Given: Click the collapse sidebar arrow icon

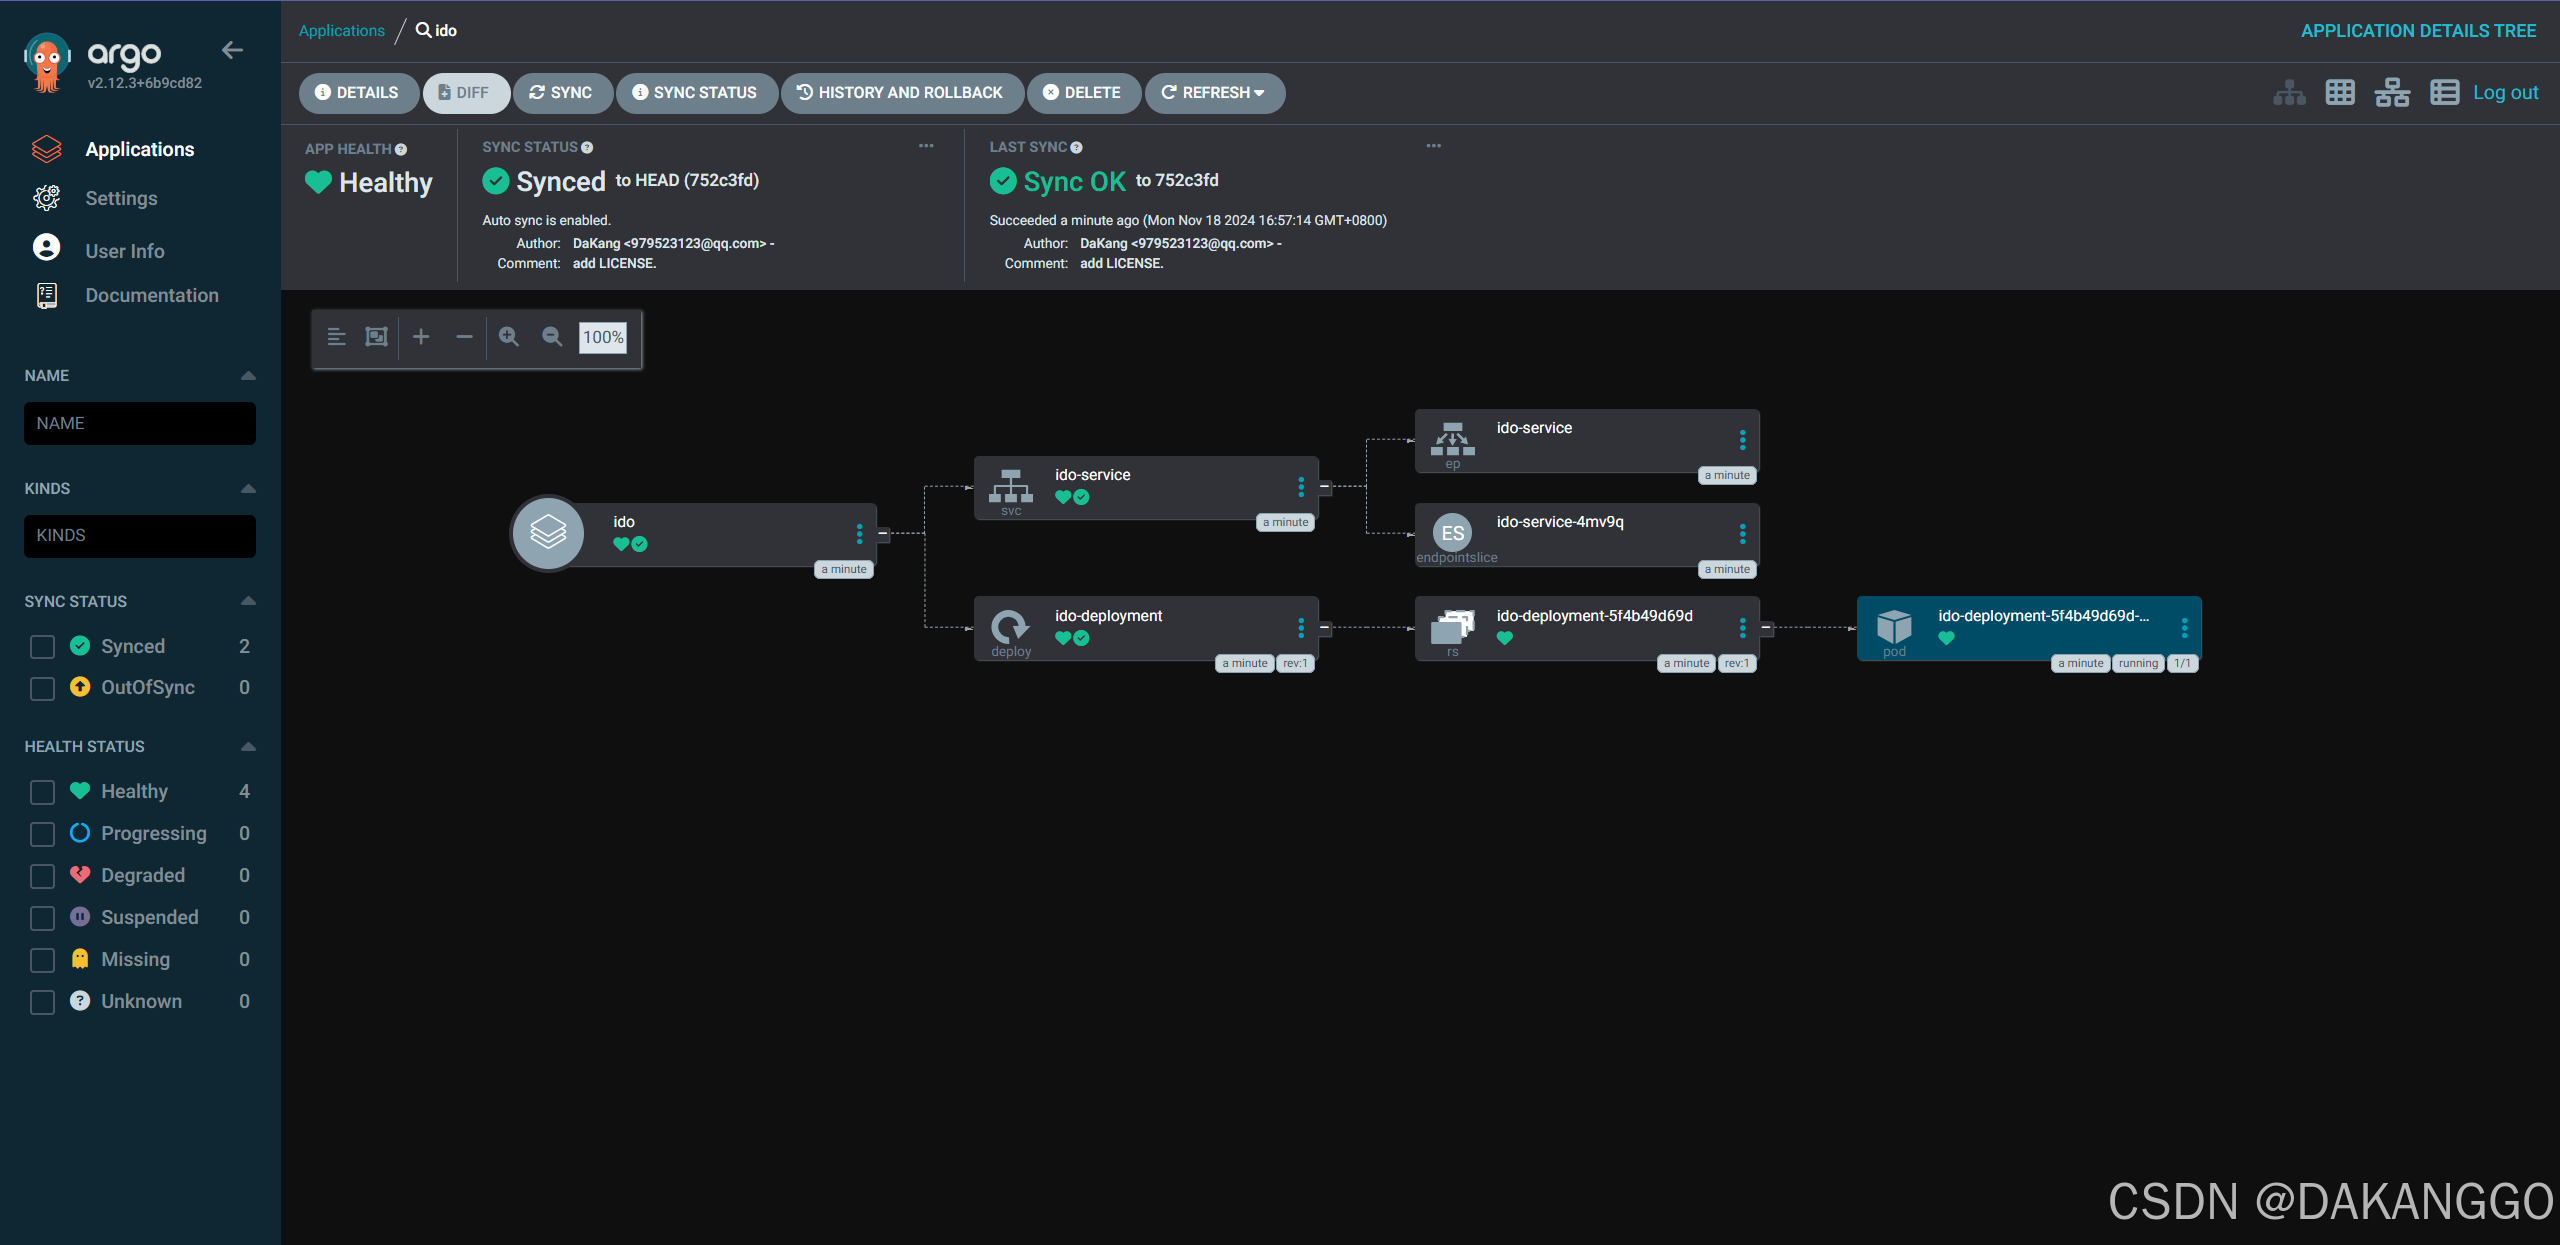Looking at the screenshot, I should (x=232, y=50).
